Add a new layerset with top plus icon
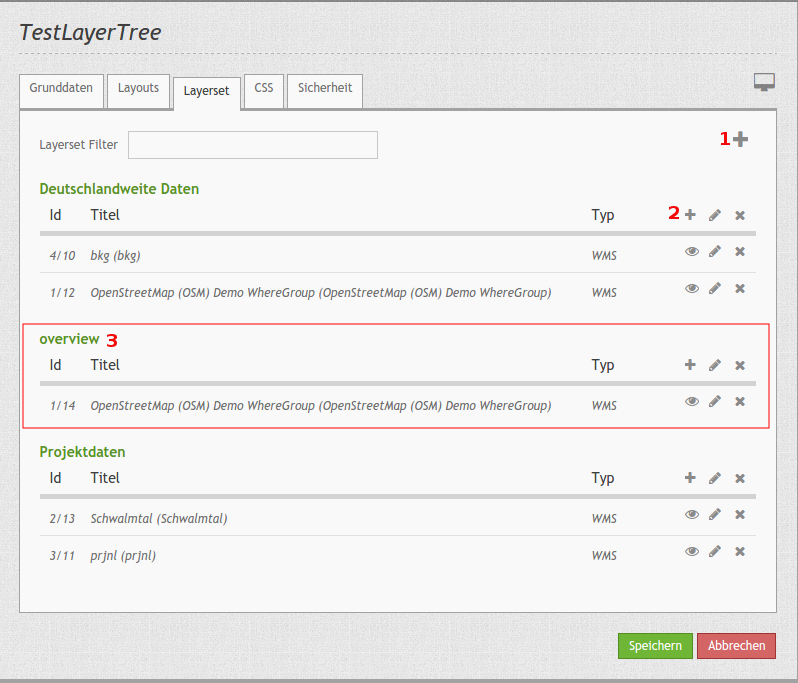The image size is (798, 683). pos(740,140)
